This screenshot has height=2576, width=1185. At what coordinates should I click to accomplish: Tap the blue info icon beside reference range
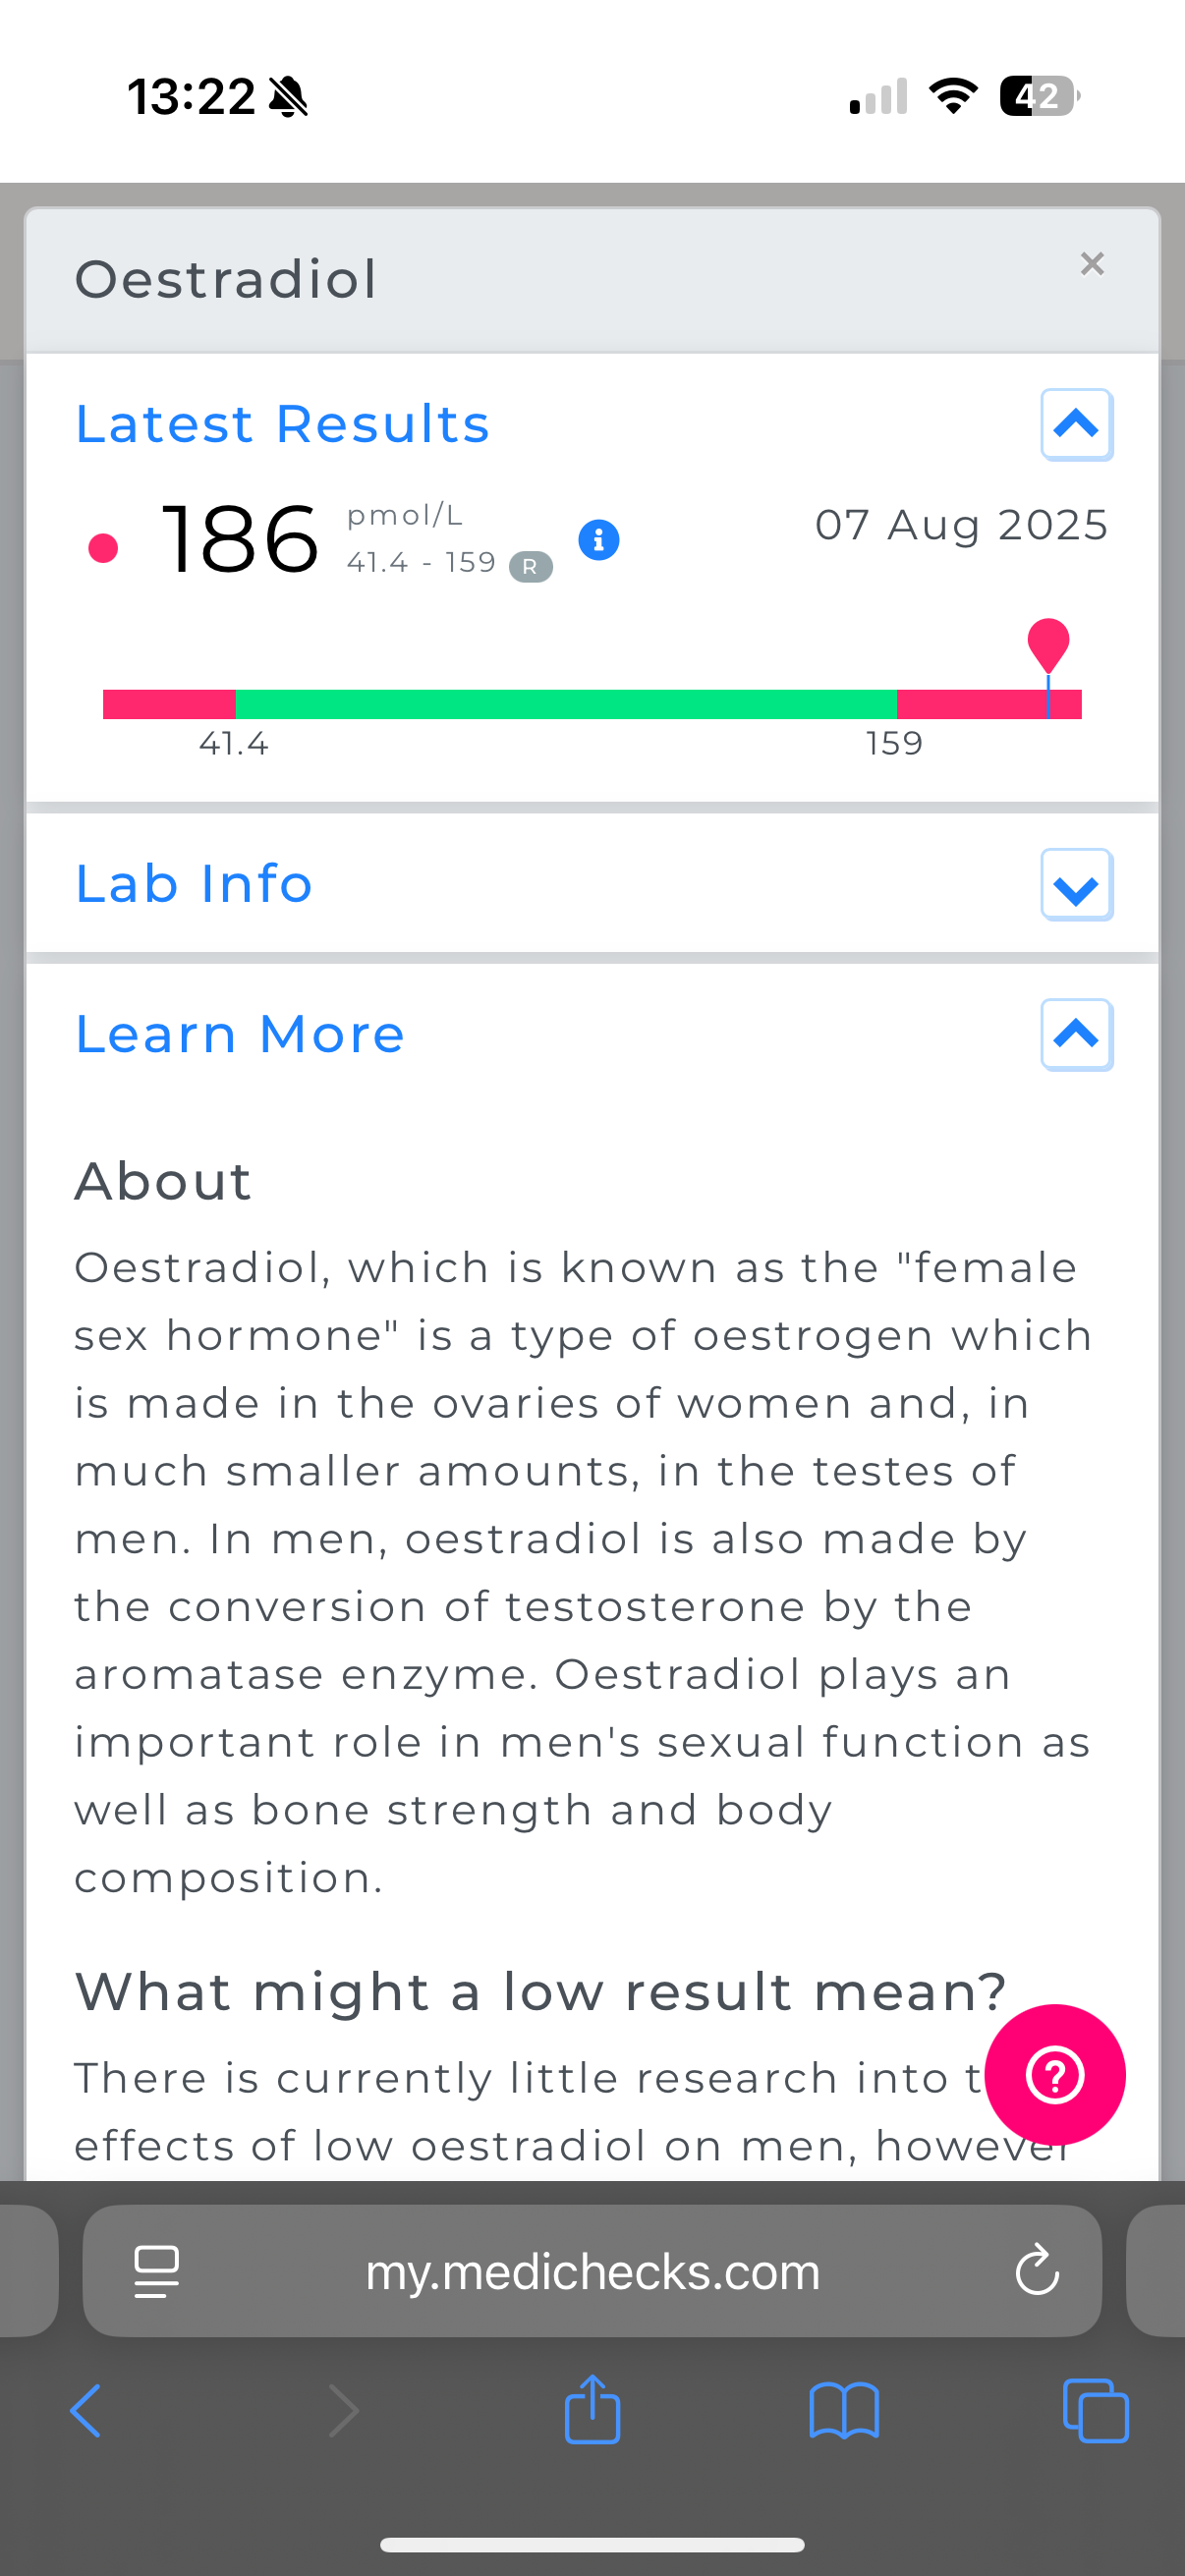click(598, 540)
